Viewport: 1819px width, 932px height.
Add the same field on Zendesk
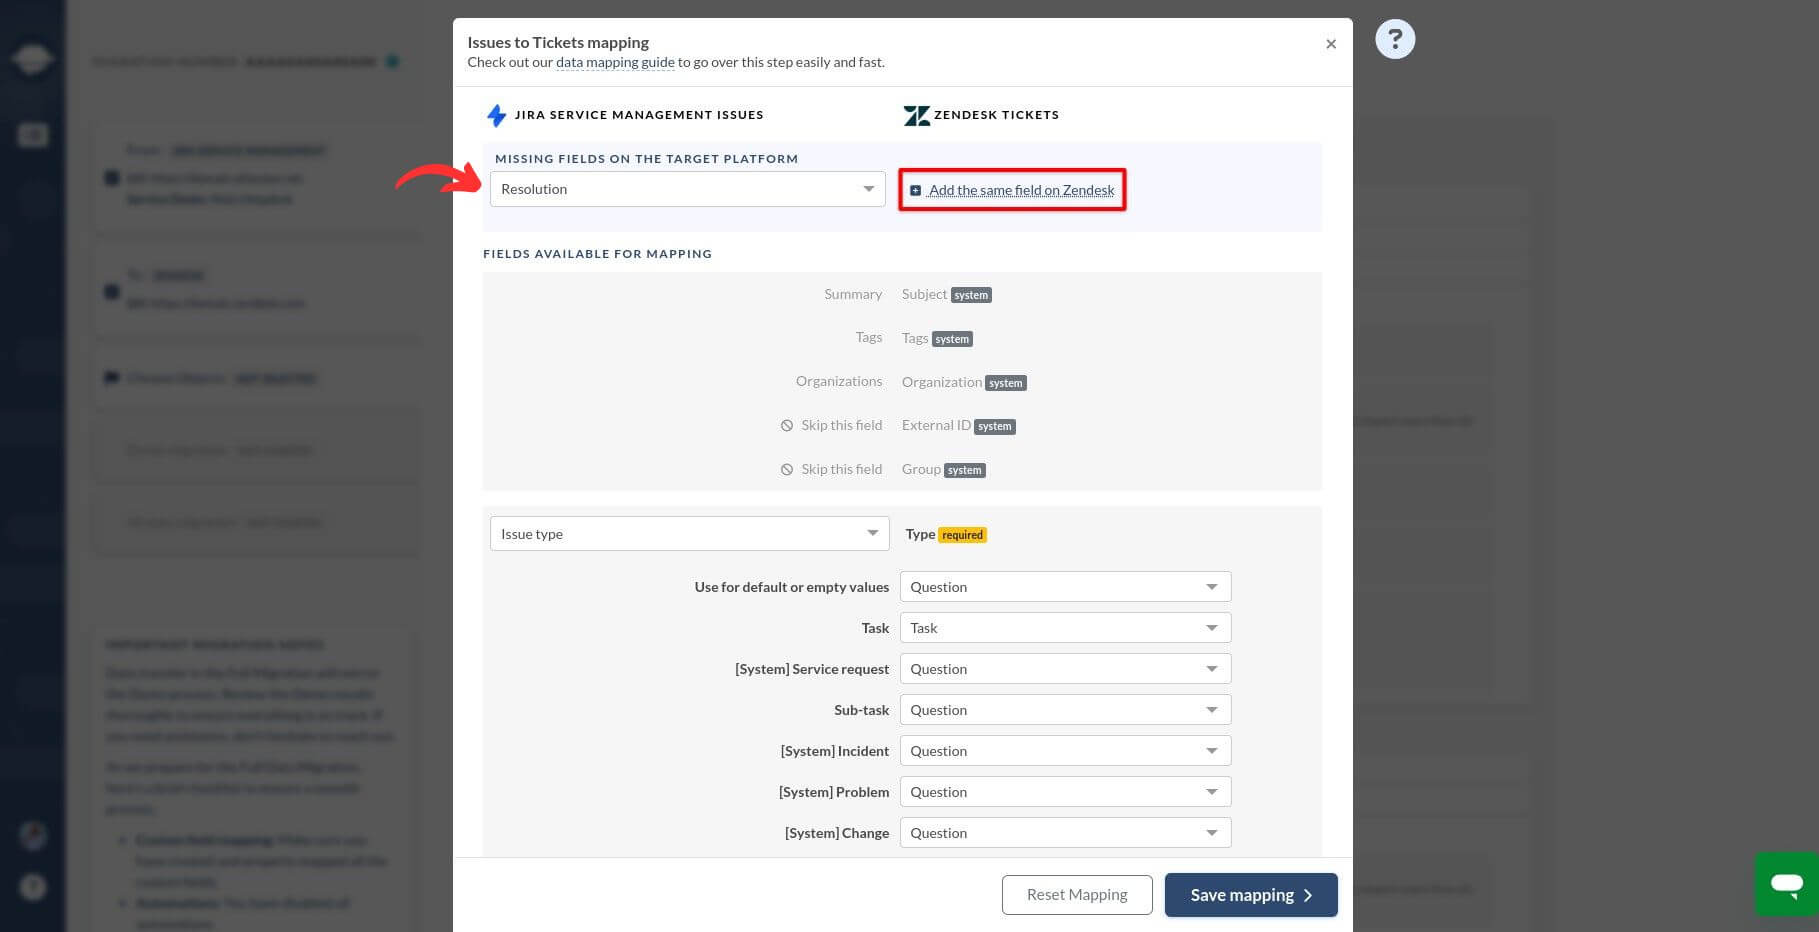tap(1021, 190)
